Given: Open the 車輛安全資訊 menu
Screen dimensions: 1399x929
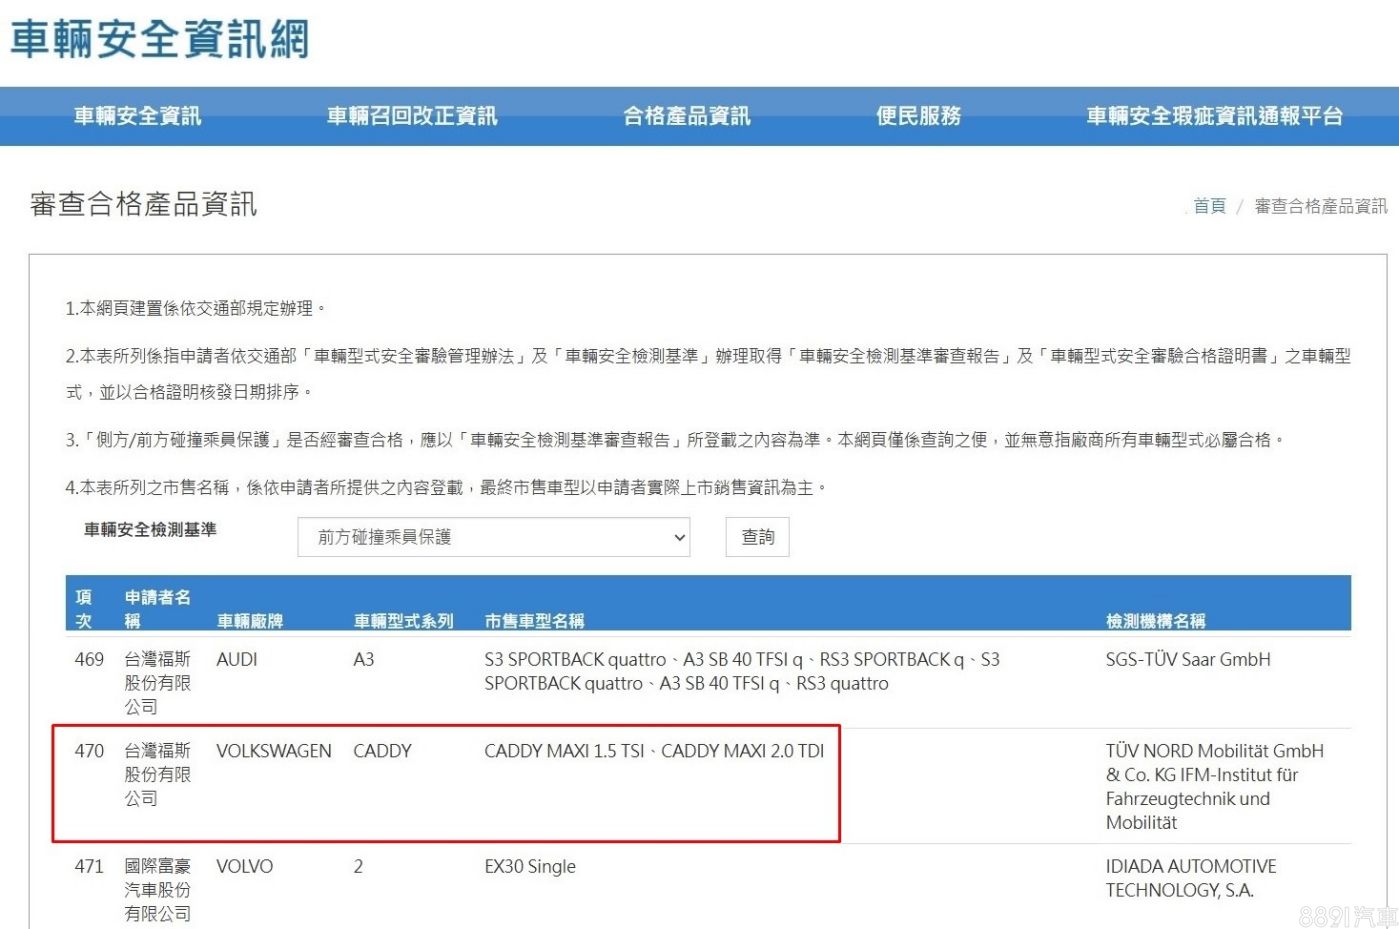Looking at the screenshot, I should [x=137, y=116].
